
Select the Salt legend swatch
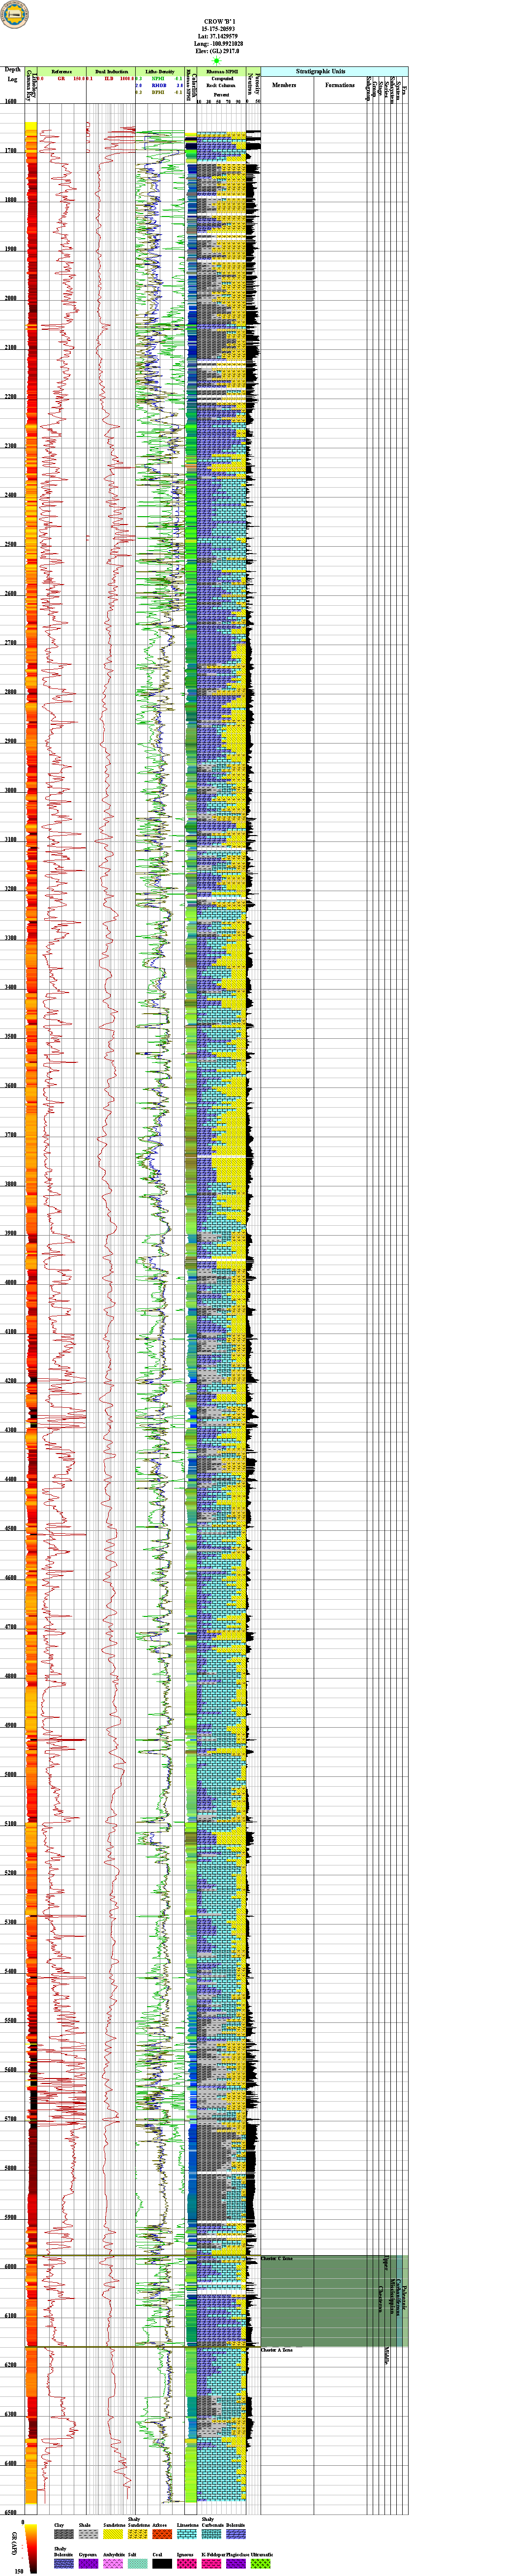click(137, 2563)
